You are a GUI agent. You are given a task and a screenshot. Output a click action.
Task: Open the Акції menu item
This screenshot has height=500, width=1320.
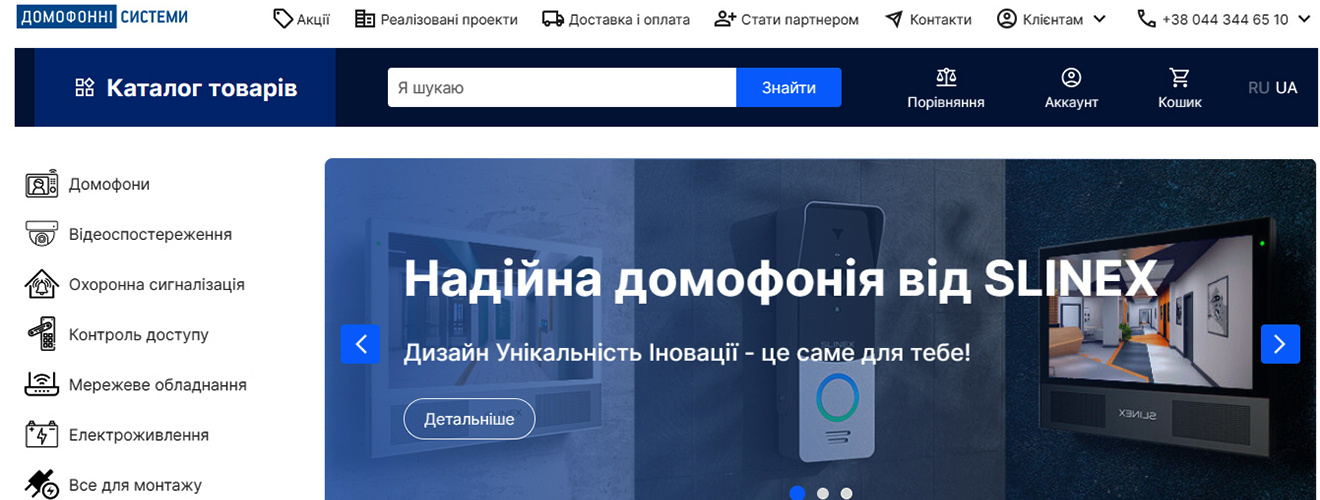click(x=301, y=19)
